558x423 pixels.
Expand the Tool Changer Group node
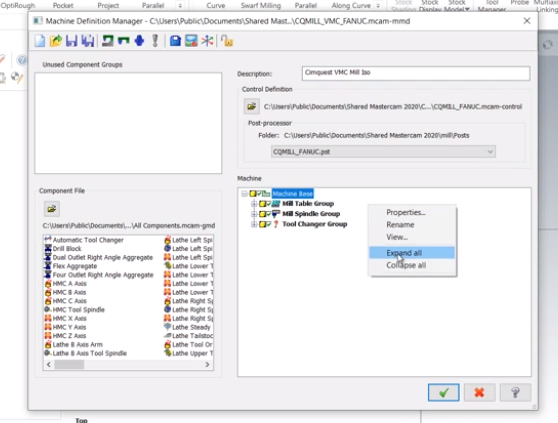click(254, 224)
